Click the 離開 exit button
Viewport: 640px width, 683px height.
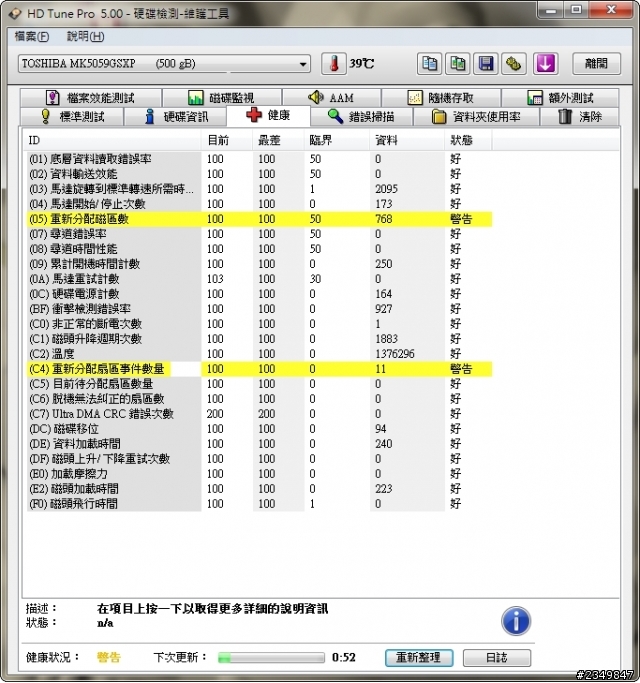coord(596,64)
